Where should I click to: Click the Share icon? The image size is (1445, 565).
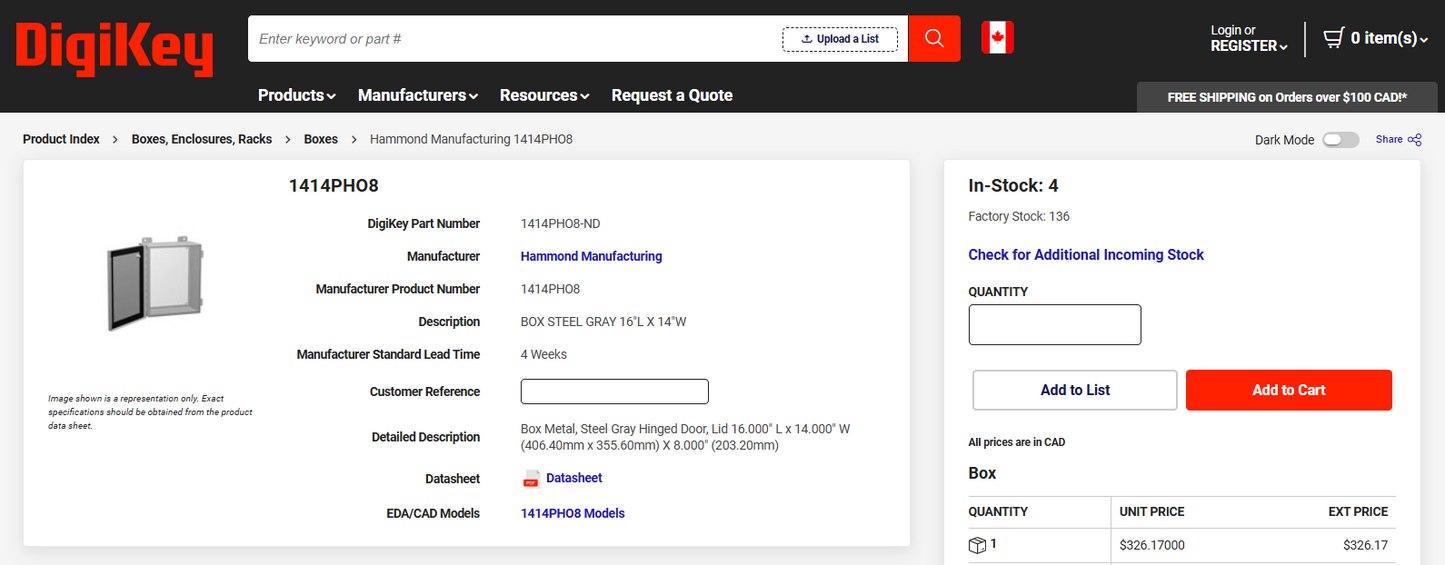click(1415, 140)
